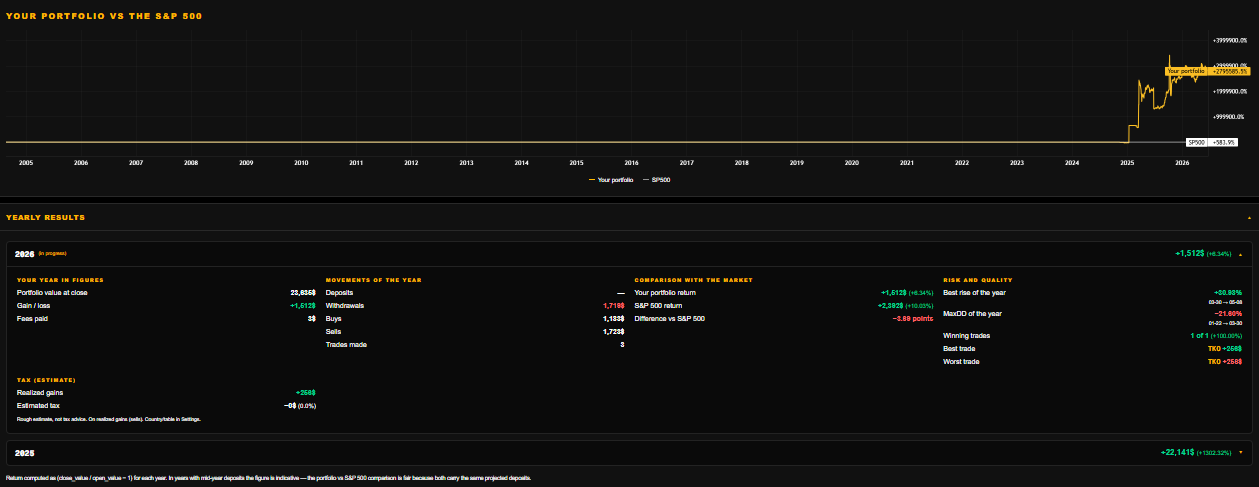Click the 'Fees paid' row label
The image size is (1259, 487).
(x=32, y=318)
